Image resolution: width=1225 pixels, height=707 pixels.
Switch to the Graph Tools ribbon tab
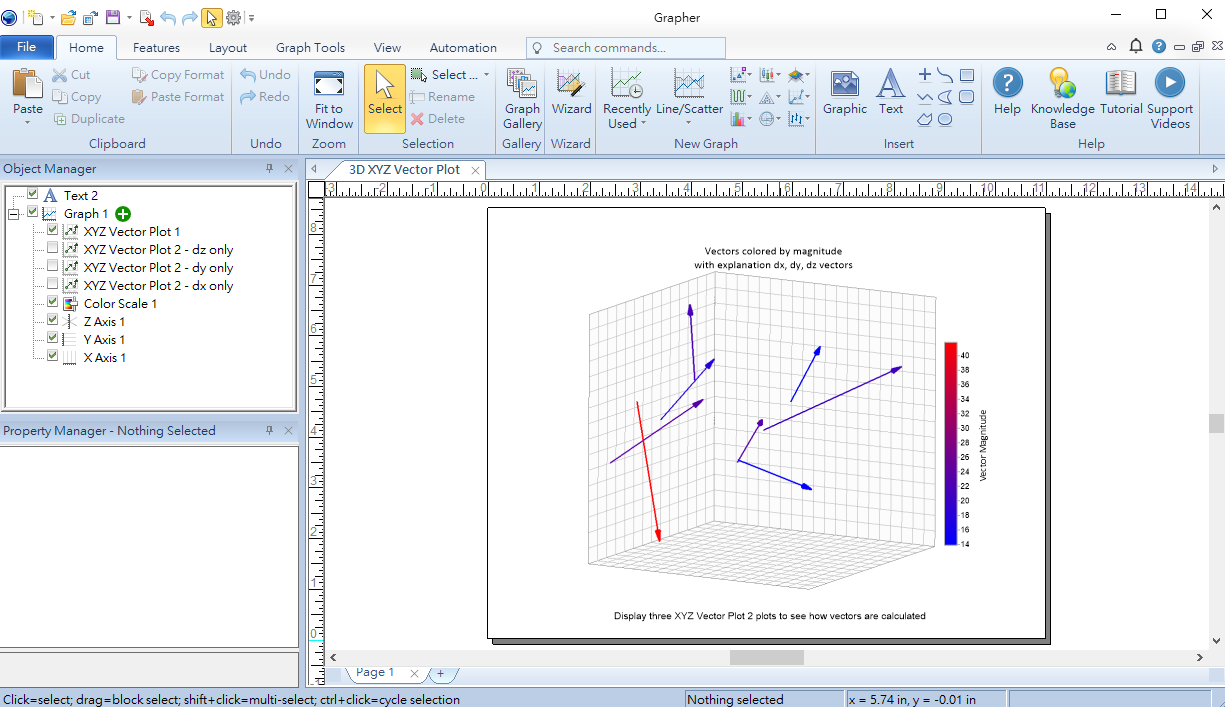coord(310,47)
